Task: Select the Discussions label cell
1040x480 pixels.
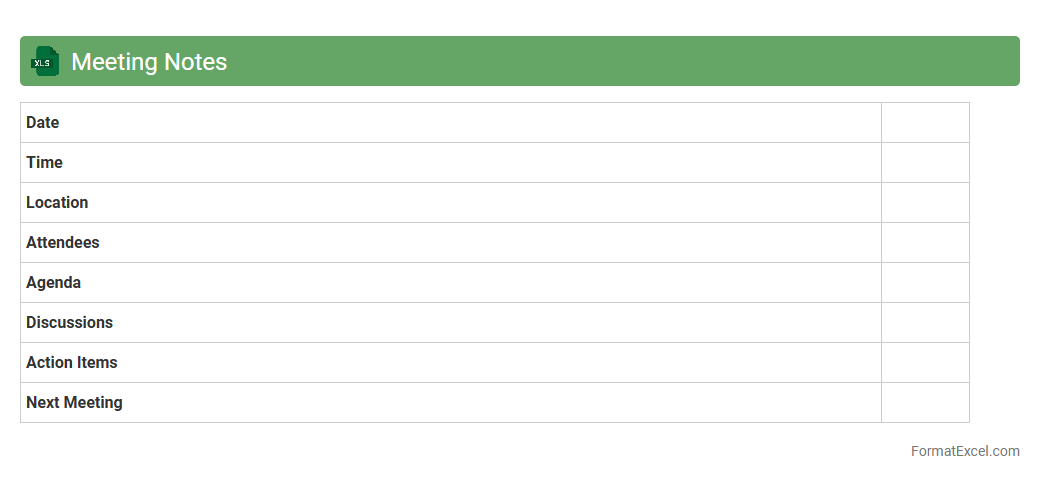Action: pos(450,323)
